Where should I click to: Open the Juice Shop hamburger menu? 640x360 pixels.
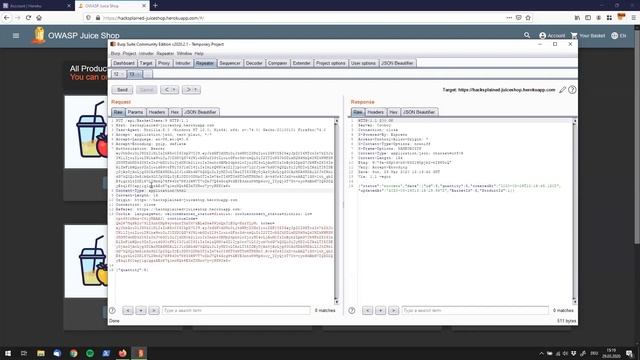click(16, 36)
